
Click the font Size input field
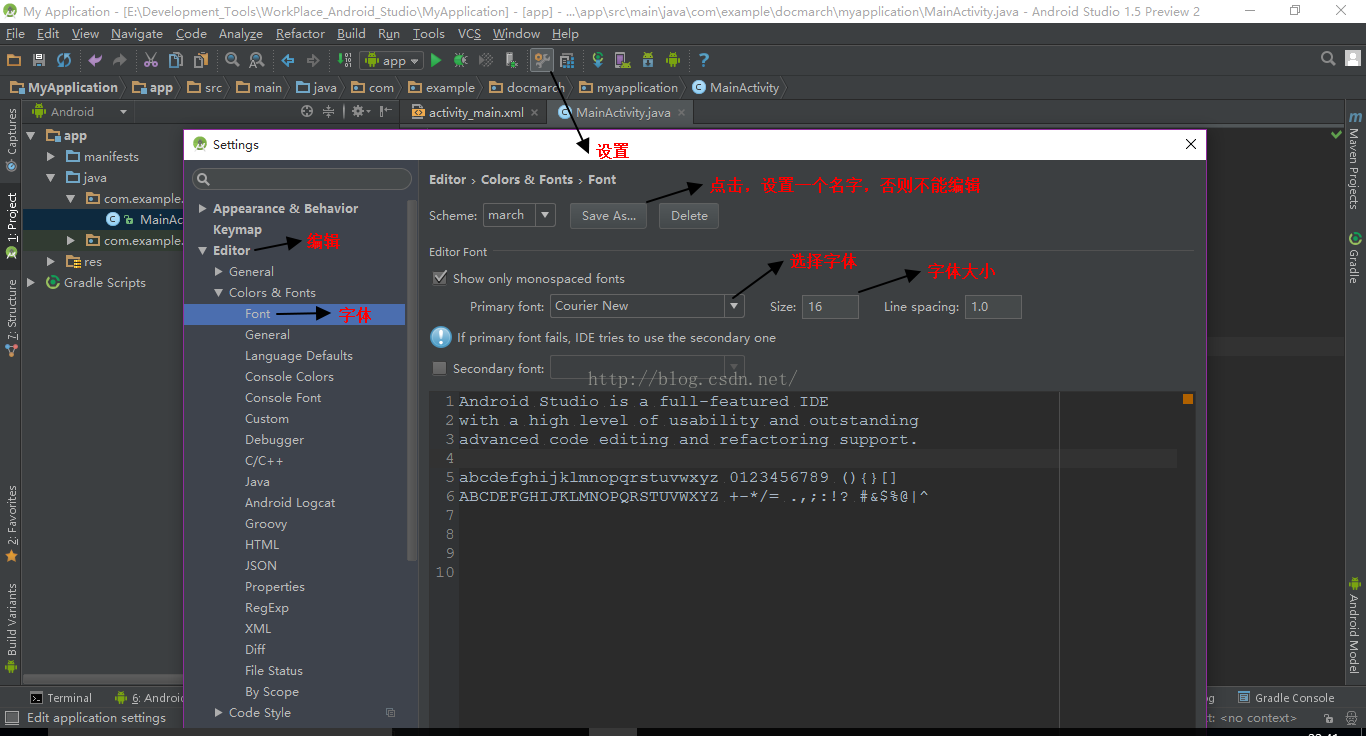(x=830, y=307)
